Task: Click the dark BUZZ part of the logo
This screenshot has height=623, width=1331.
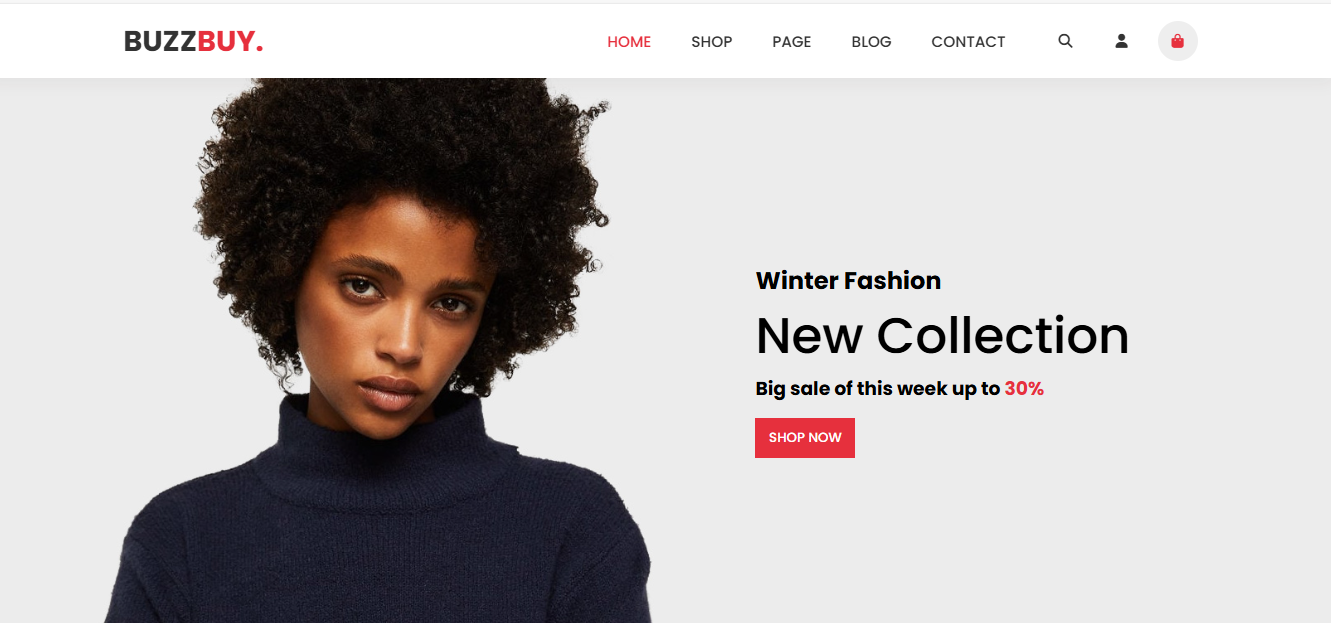Action: tap(160, 42)
